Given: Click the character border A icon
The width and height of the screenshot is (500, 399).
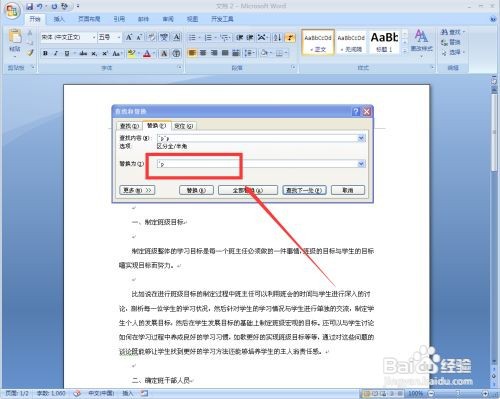Looking at the screenshot, I should click(176, 37).
